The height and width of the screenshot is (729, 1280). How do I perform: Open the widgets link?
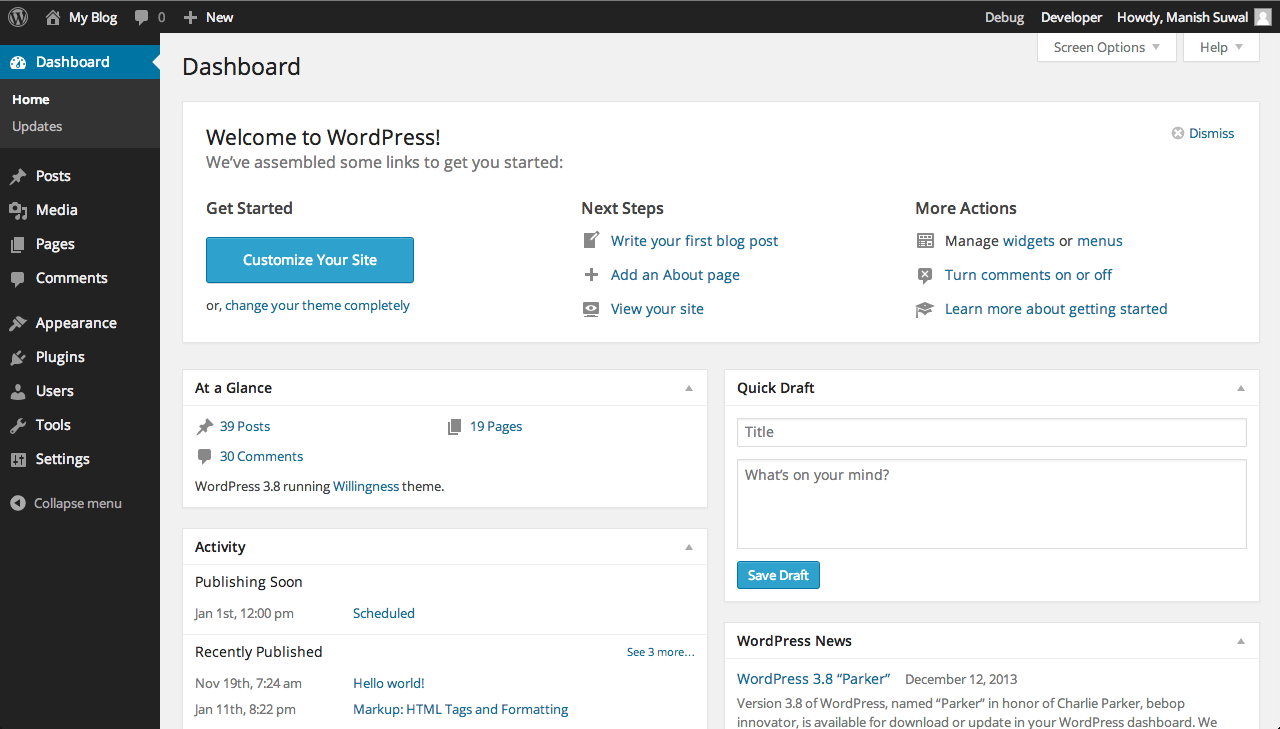(1029, 241)
